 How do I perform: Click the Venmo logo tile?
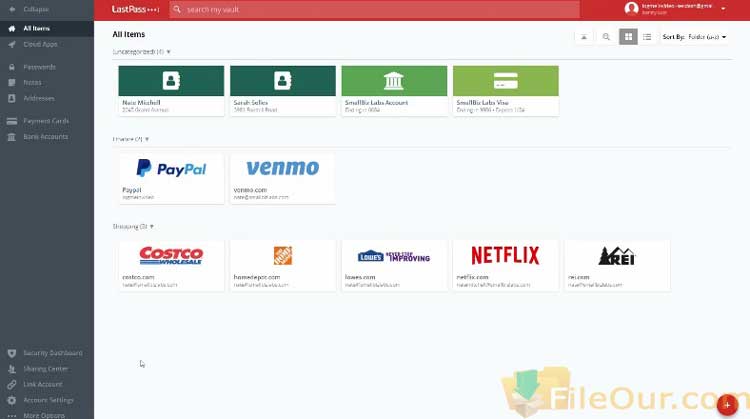coord(283,168)
